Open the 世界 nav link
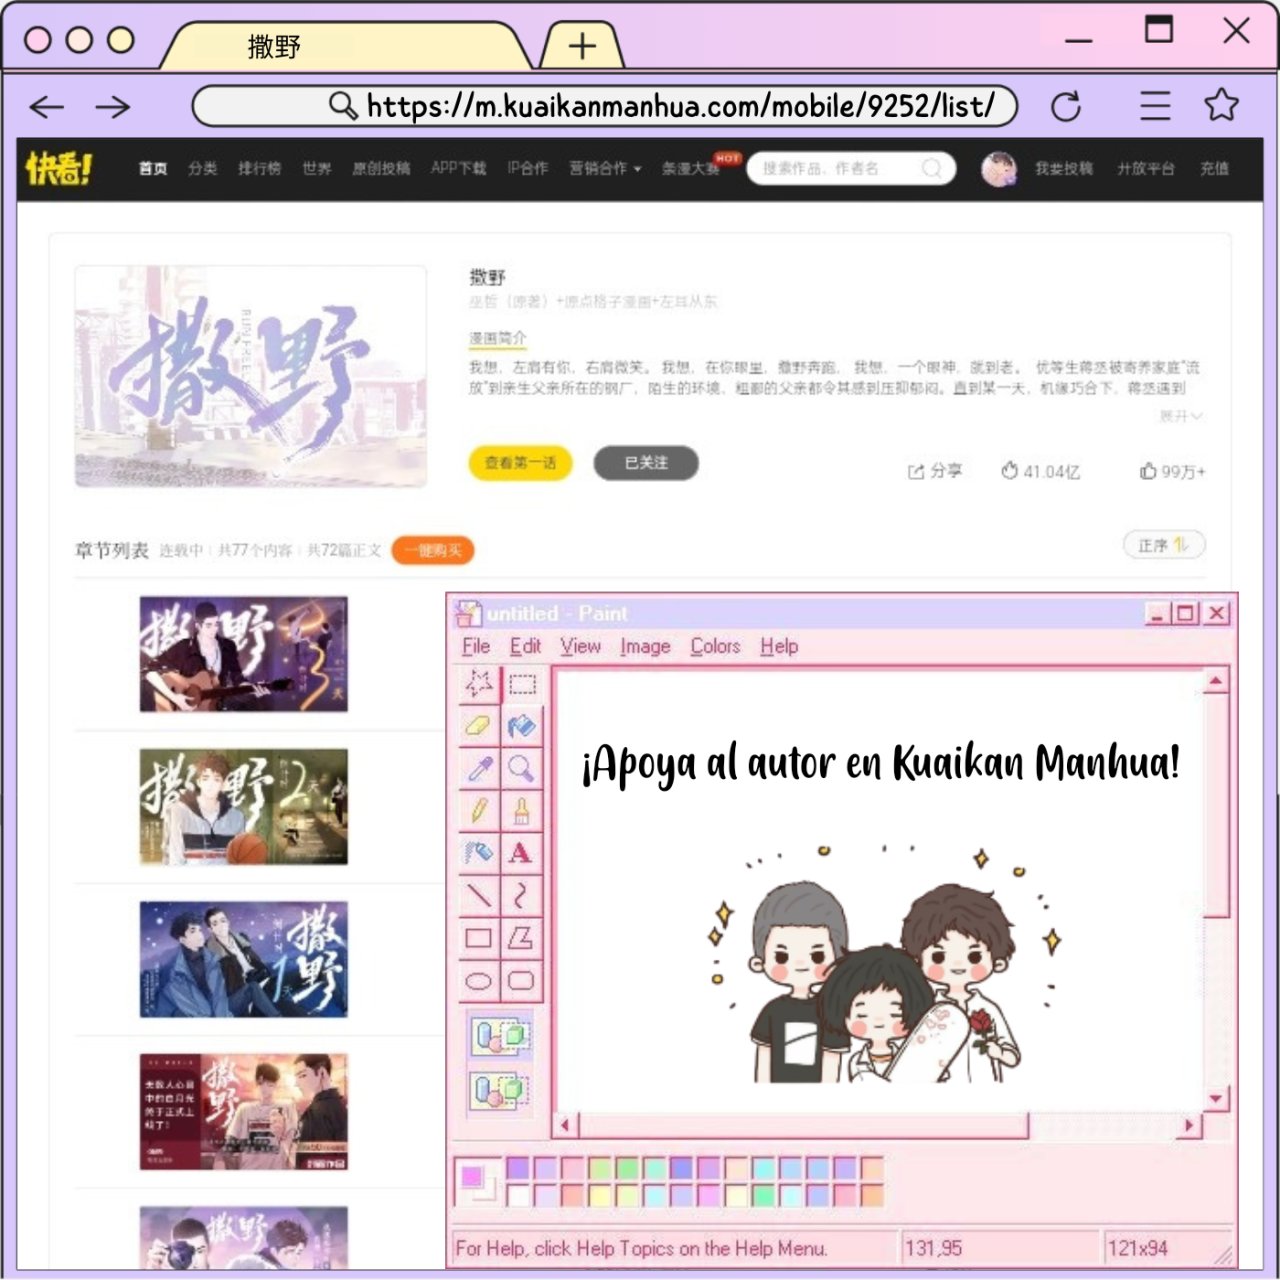The image size is (1280, 1280). 317,168
